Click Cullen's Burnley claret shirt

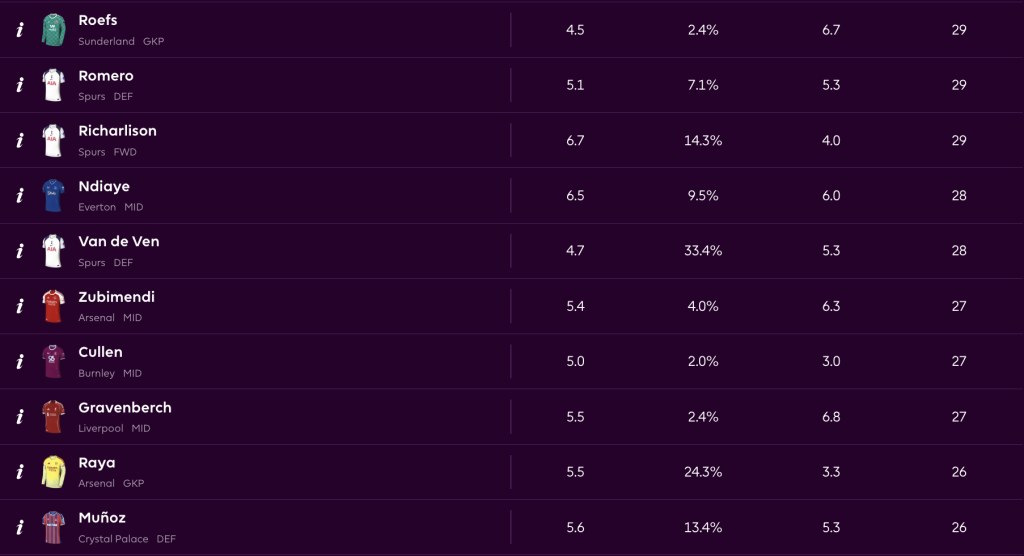53,362
